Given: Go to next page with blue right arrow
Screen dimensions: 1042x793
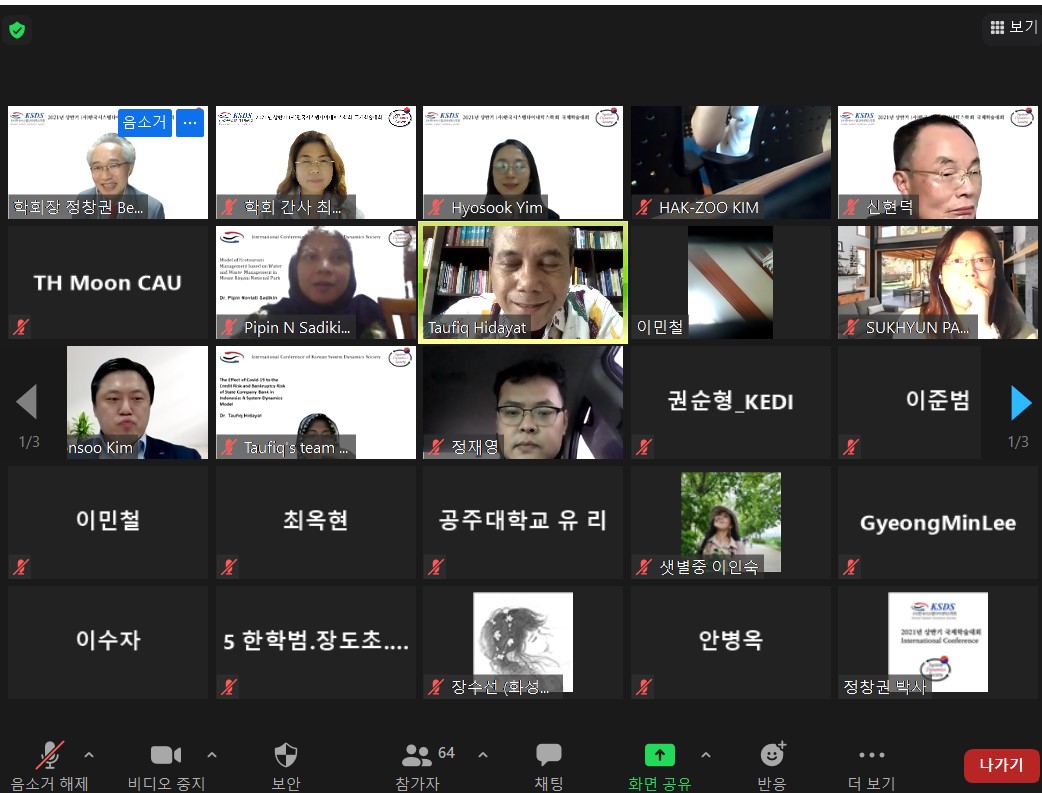Looking at the screenshot, I should (1020, 402).
